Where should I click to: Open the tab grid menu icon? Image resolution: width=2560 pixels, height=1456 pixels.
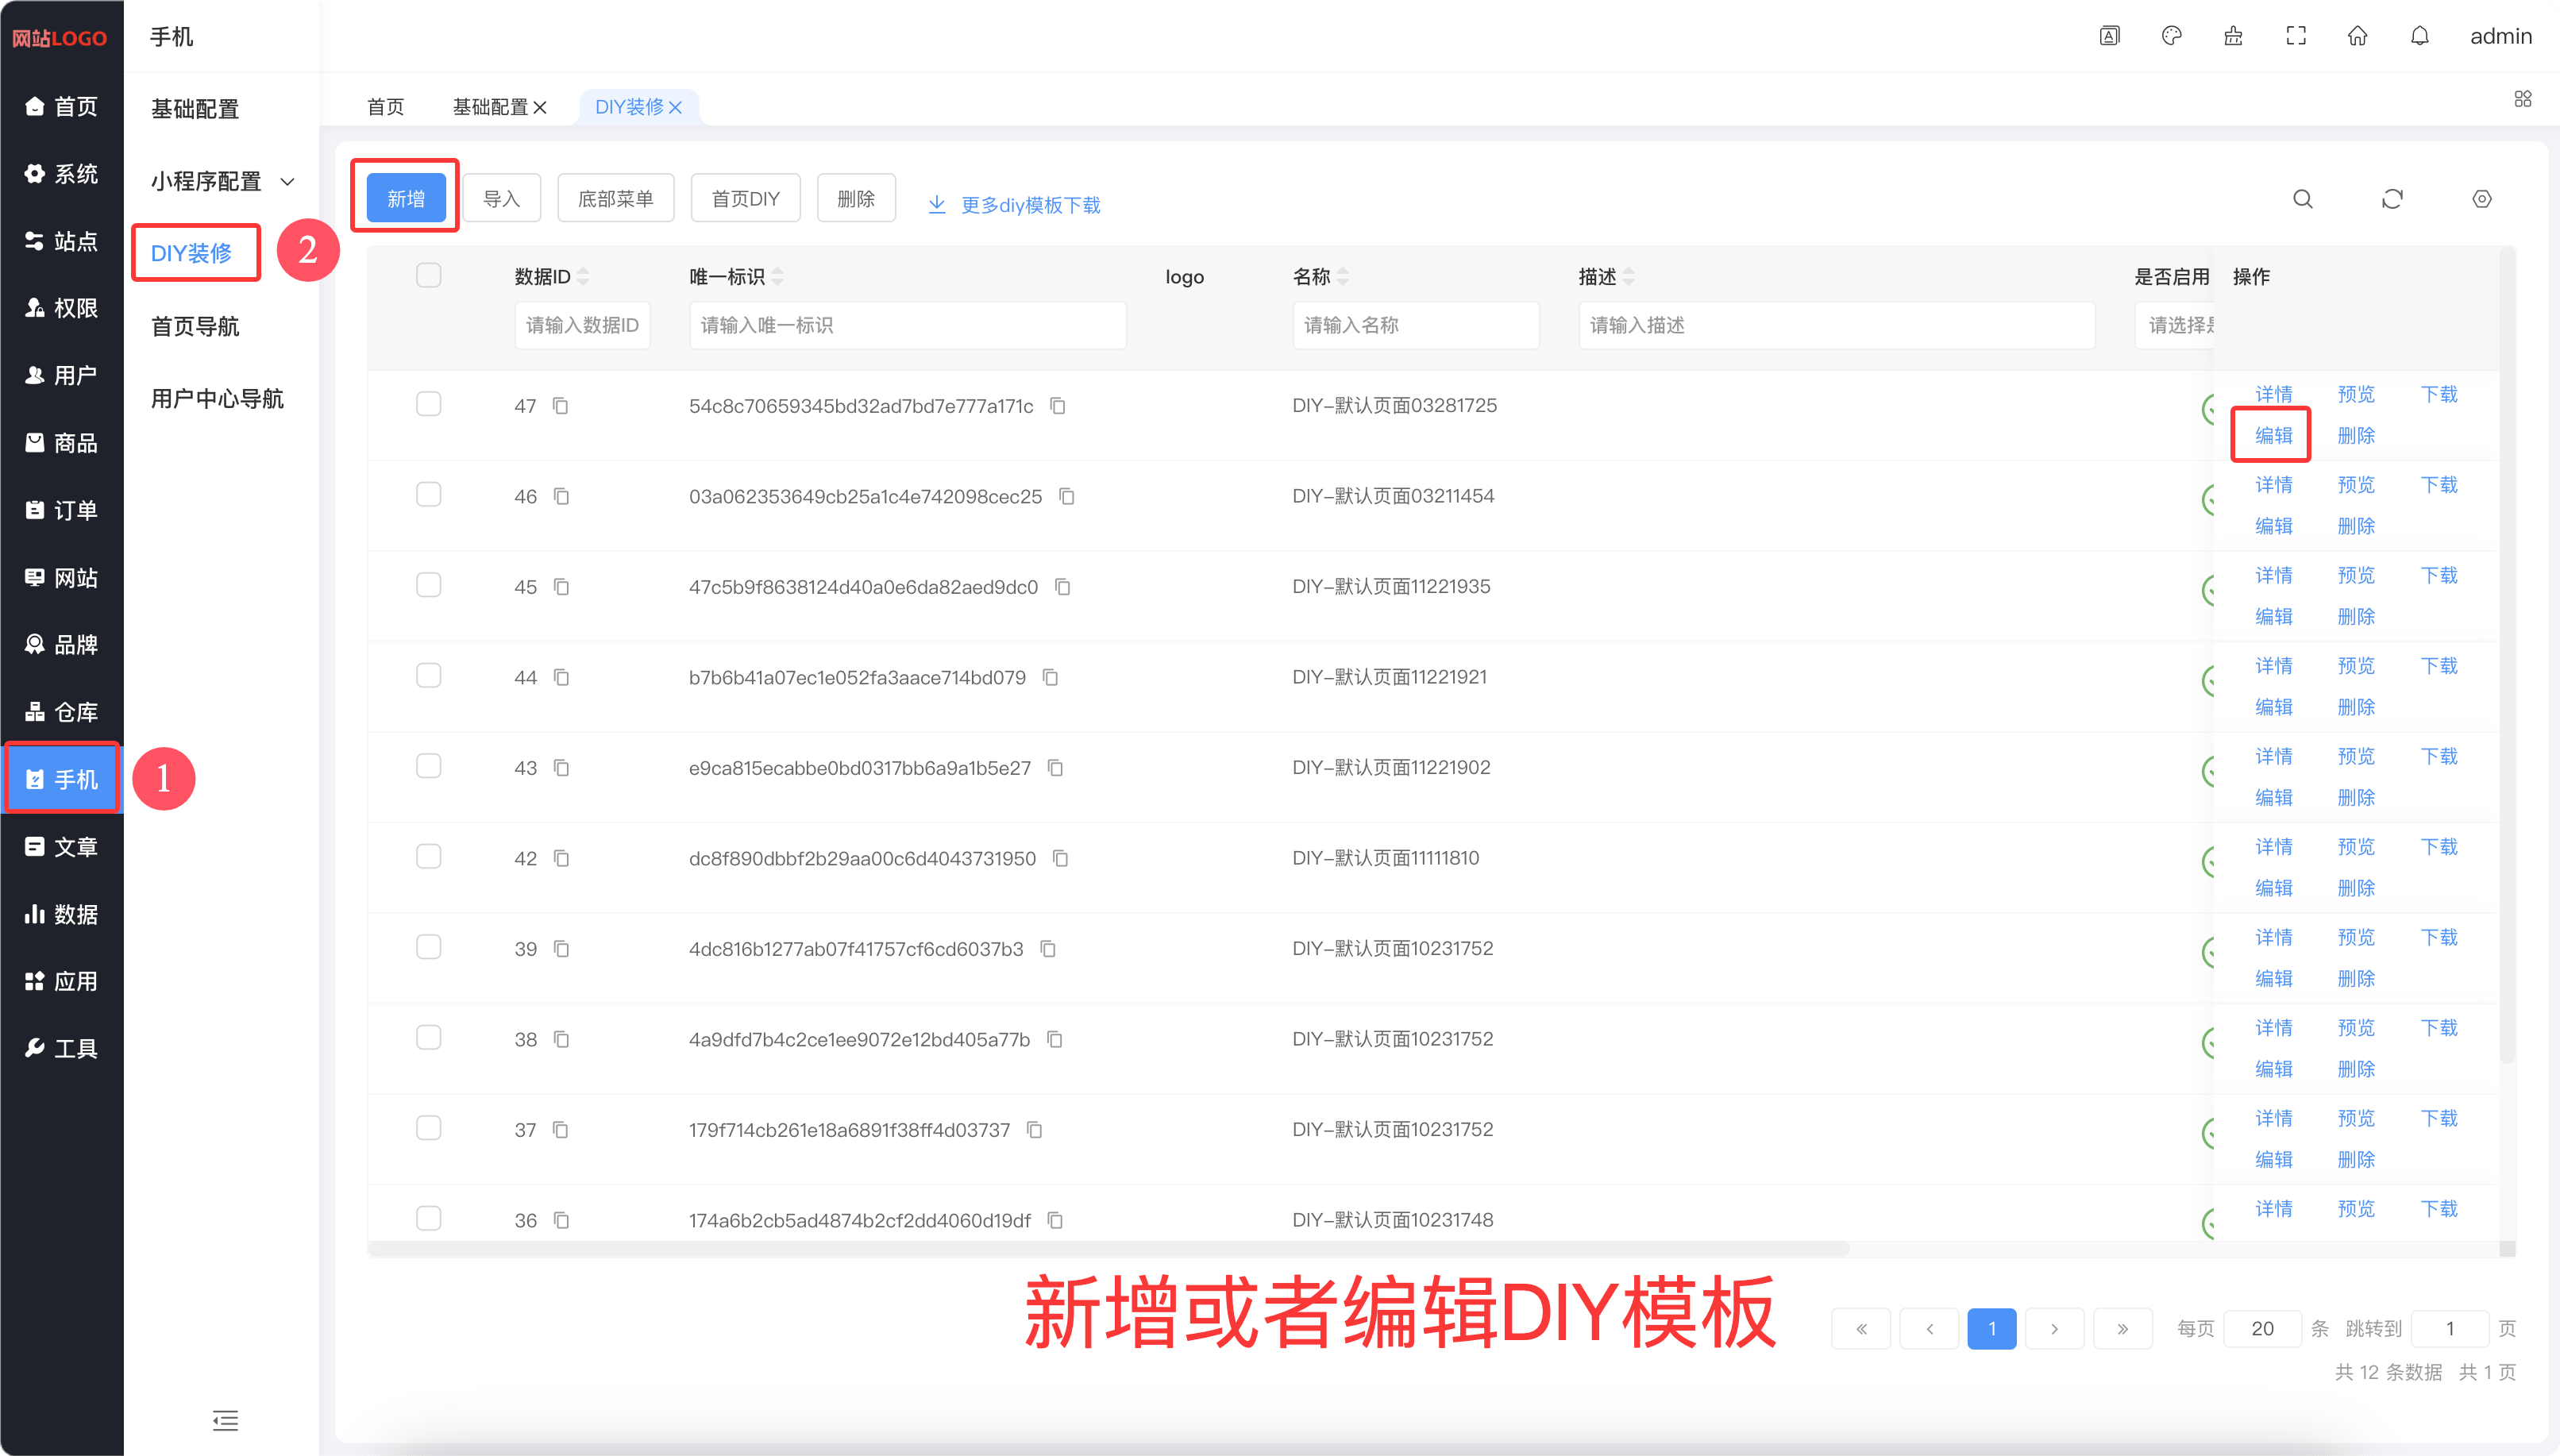(2522, 99)
